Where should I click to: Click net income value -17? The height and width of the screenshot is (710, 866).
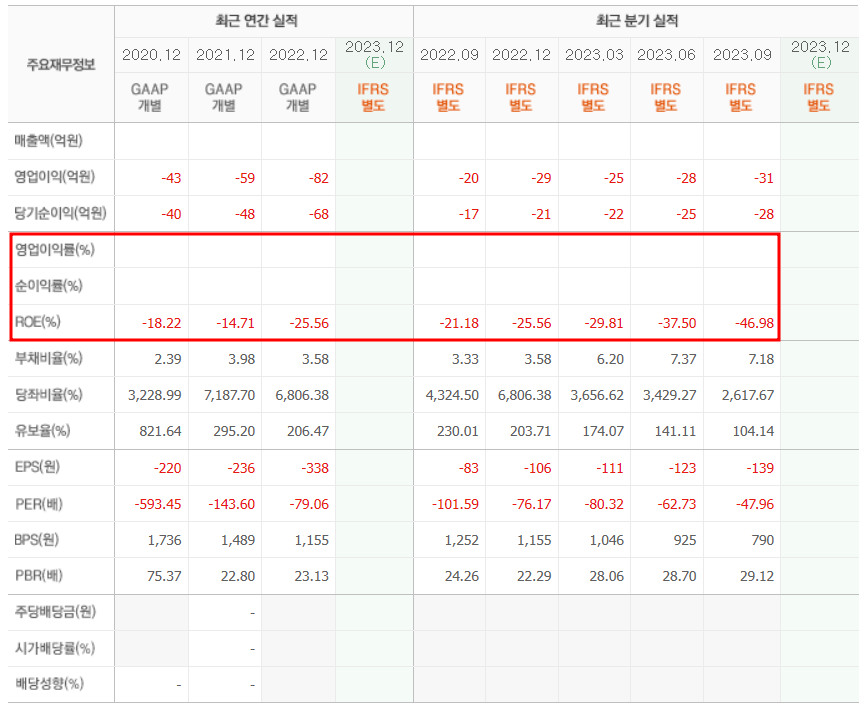pos(468,214)
